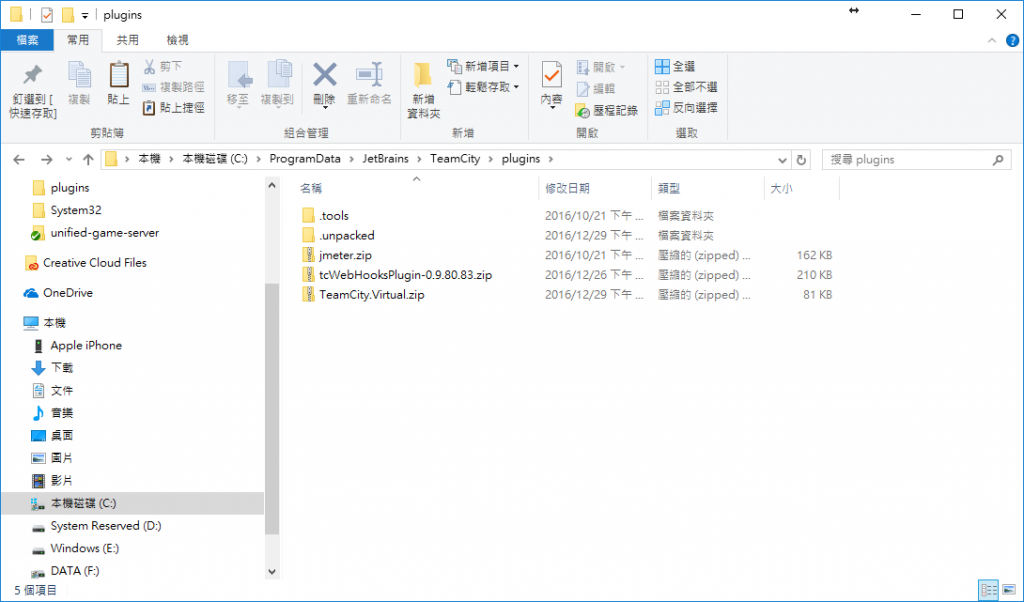Click the Edit (編輯) ribbon icon
The width and height of the screenshot is (1024, 602).
pos(583,88)
